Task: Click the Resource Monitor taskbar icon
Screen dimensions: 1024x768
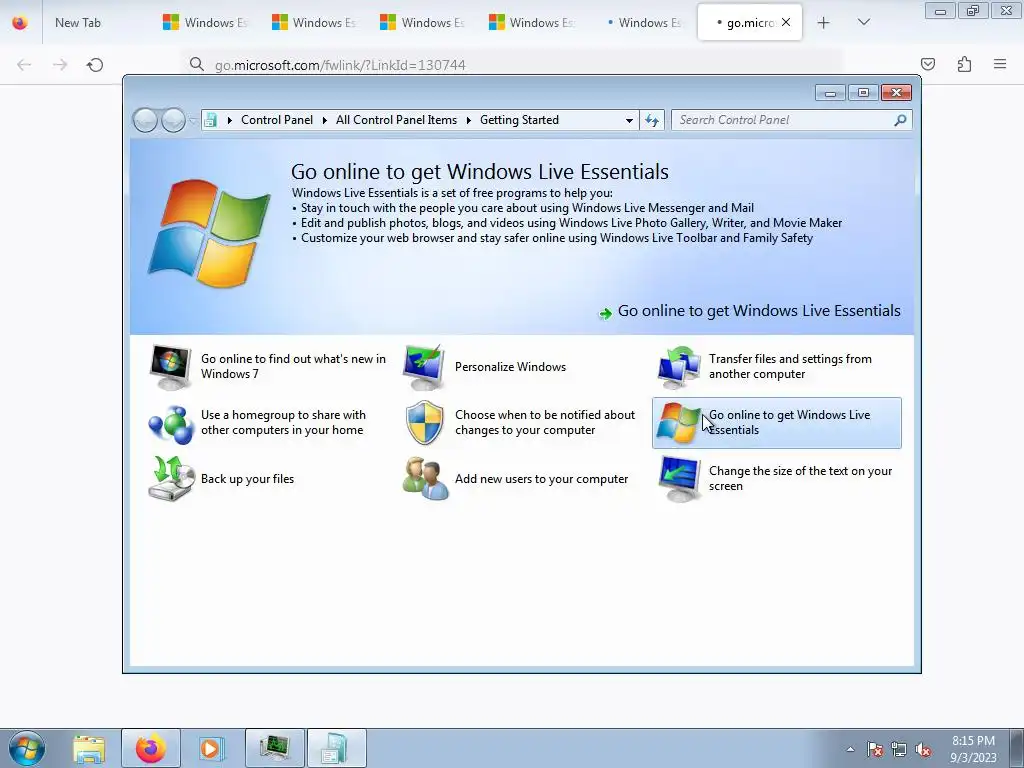Action: pyautogui.click(x=274, y=748)
